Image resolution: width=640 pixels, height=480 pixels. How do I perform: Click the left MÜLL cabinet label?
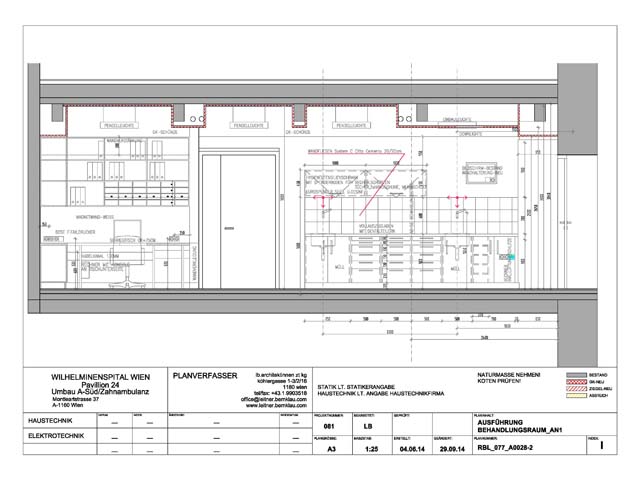[x=340, y=268]
